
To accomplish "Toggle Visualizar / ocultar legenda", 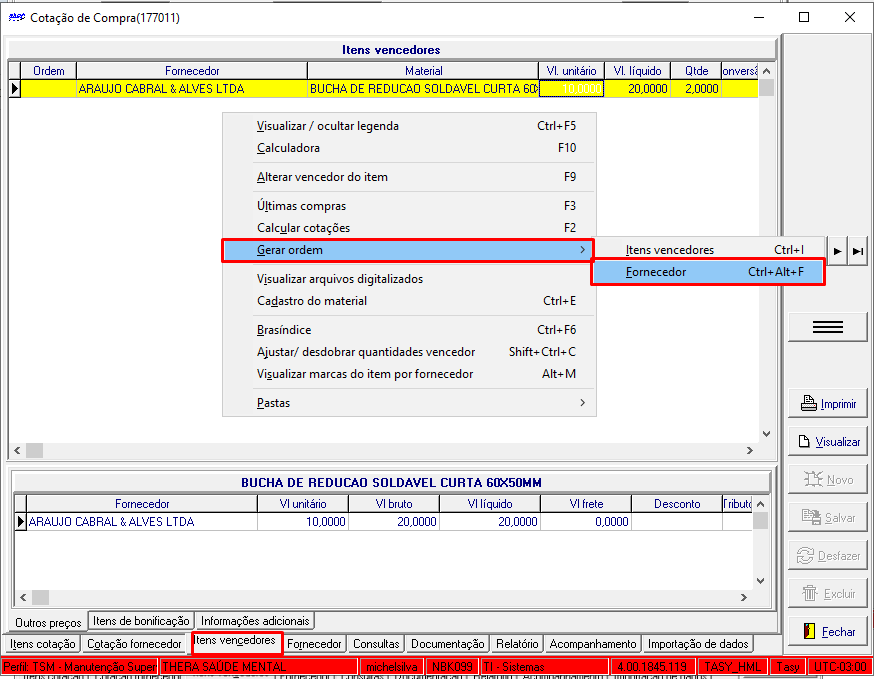I will point(409,126).
